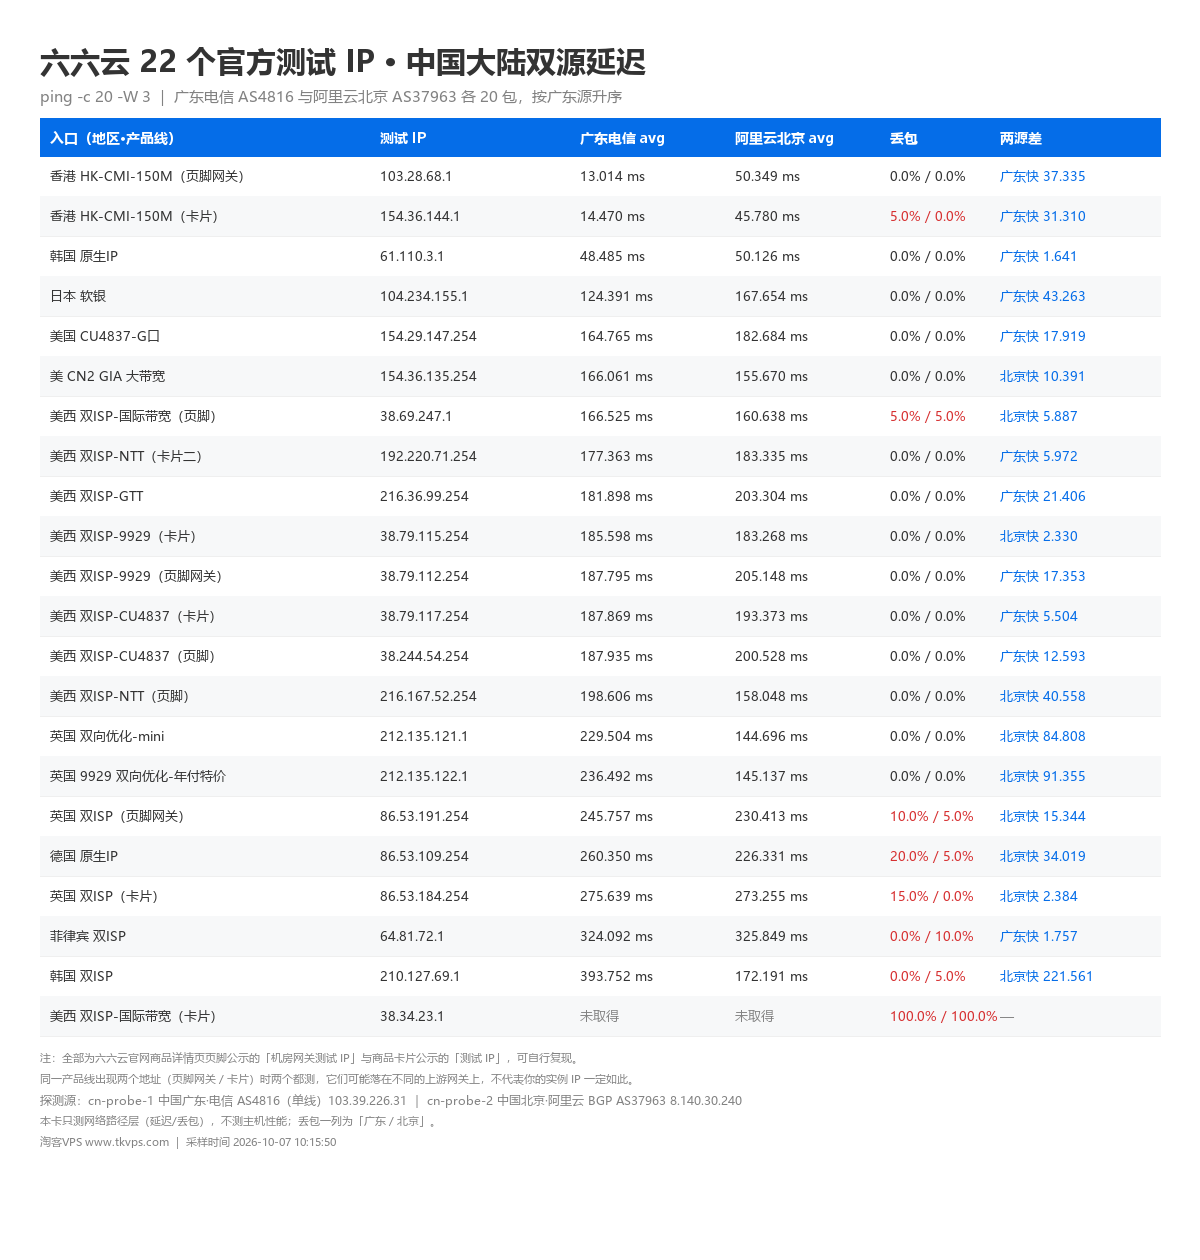
Task: Click footer line with 淘客VPS www.tkvps.com
Action: (x=188, y=1142)
